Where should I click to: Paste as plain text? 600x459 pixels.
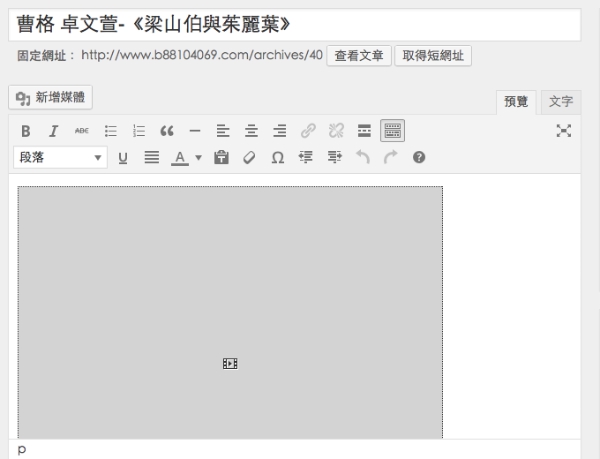click(222, 157)
